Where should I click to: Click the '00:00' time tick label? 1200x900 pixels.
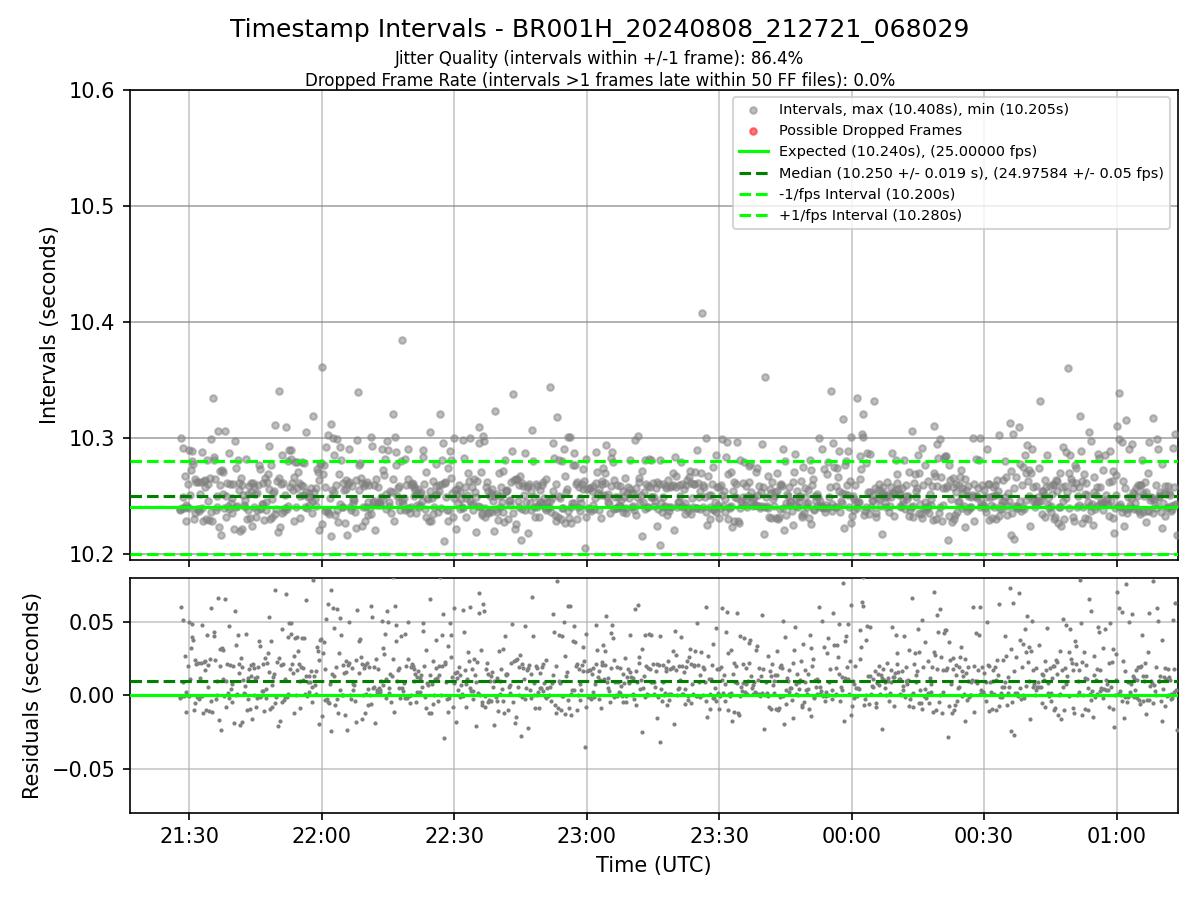pos(852,835)
